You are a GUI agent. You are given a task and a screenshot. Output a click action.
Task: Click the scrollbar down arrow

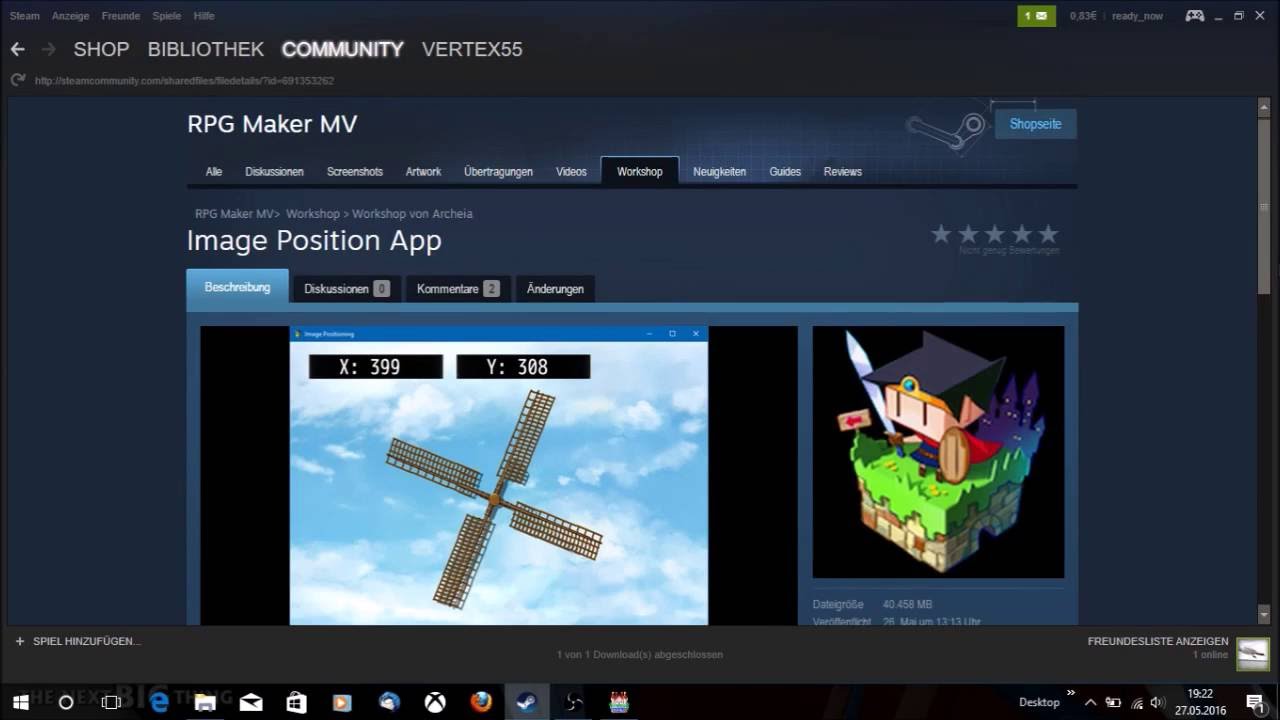1263,613
